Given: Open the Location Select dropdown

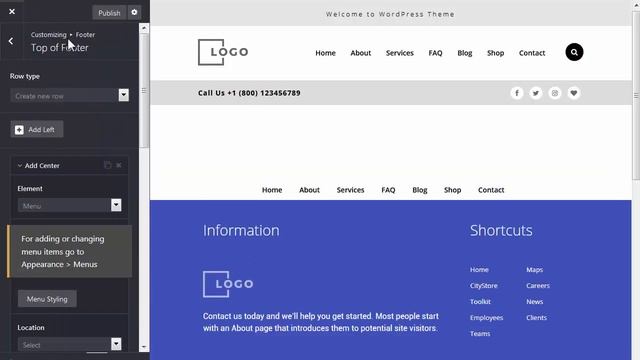Looking at the screenshot, I should coord(69,344).
